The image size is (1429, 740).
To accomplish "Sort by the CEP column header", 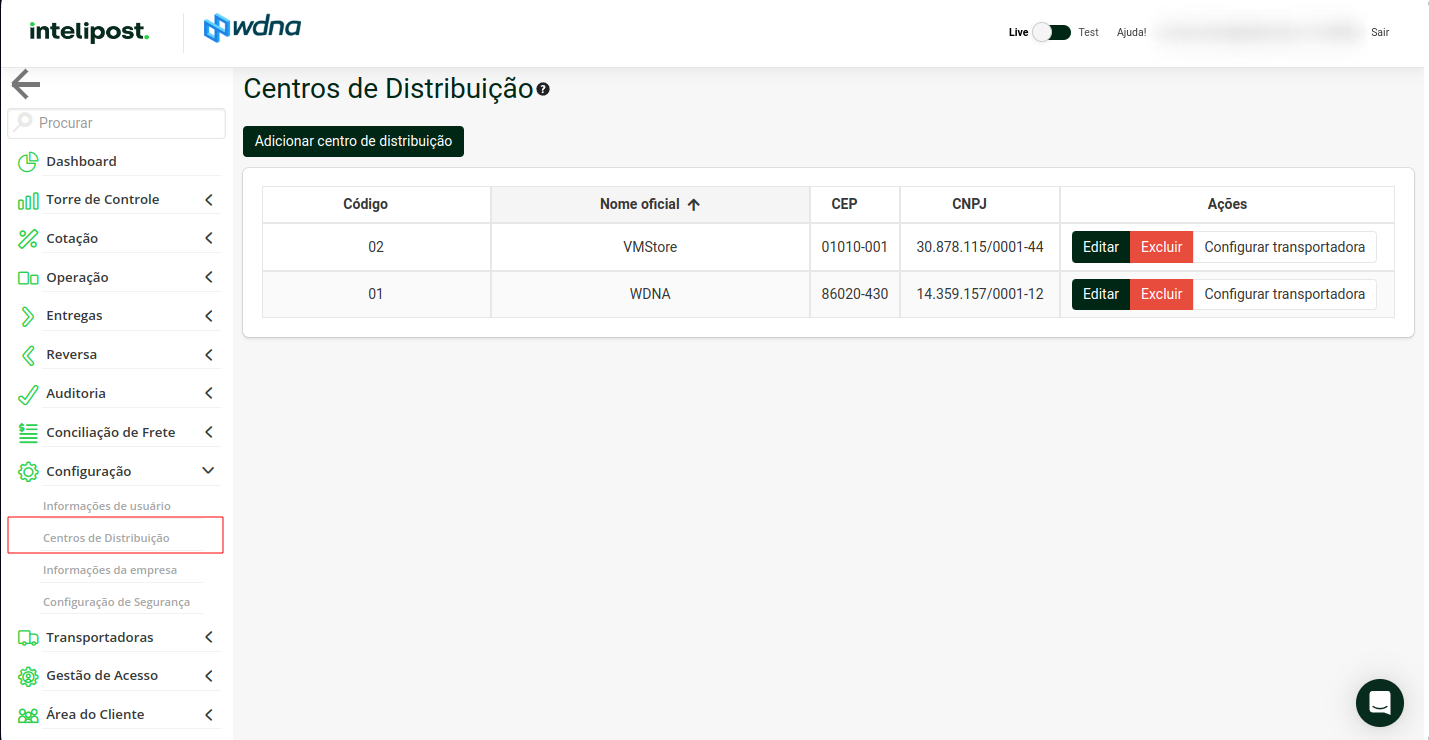I will 855,204.
